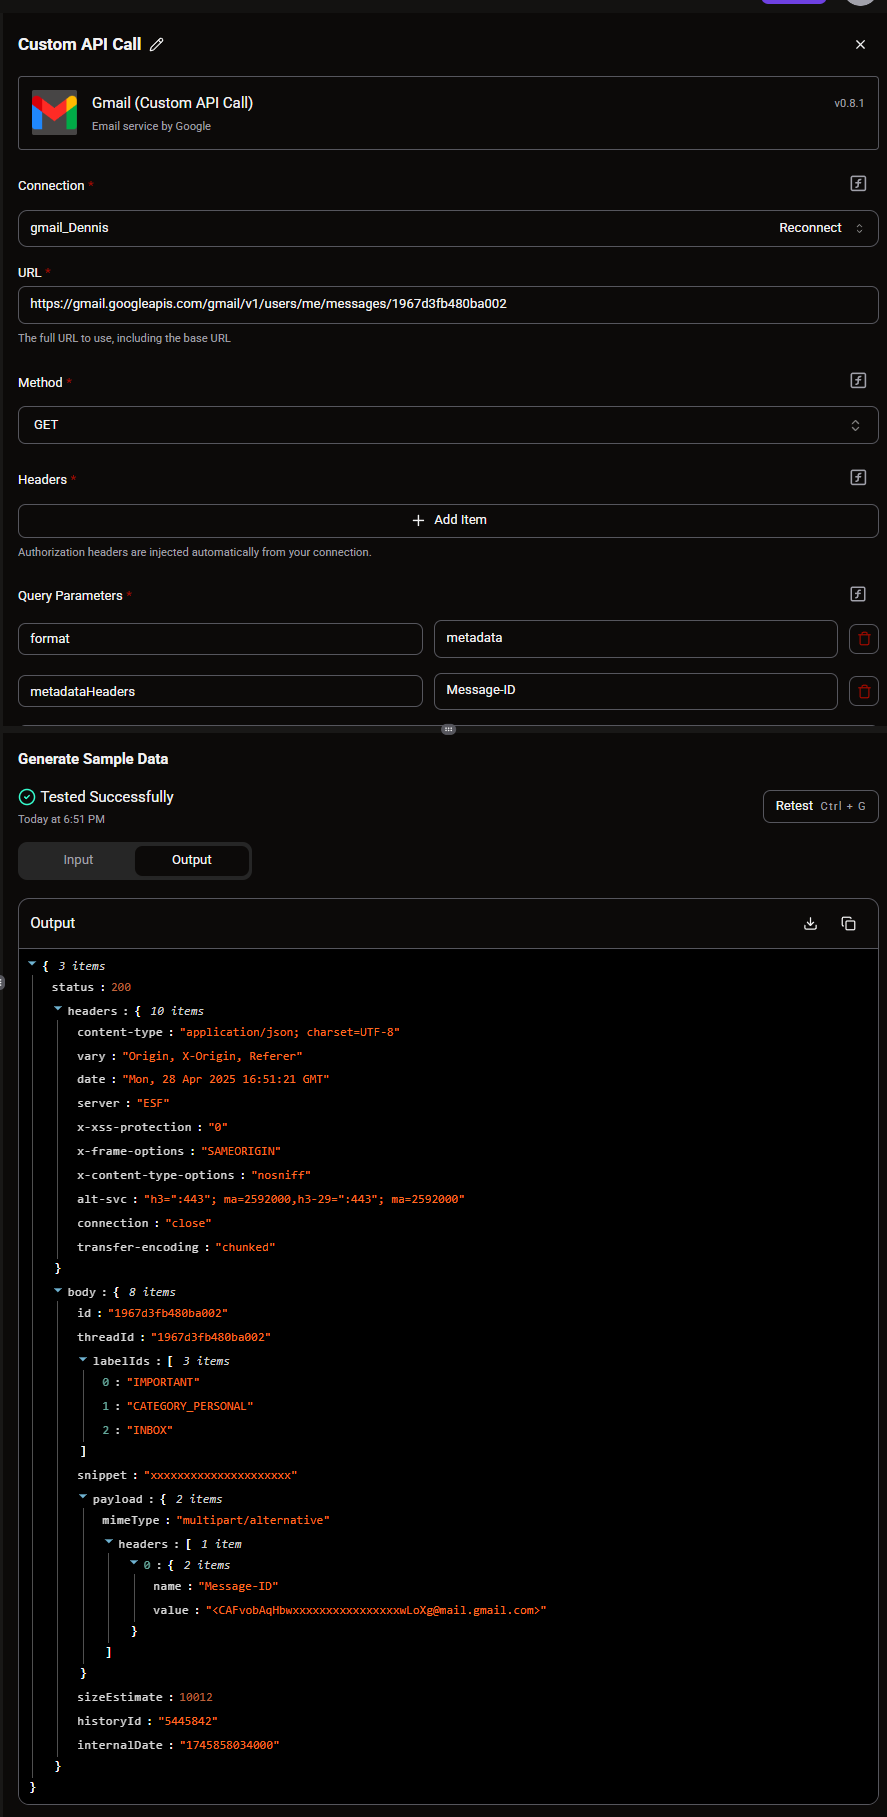Click the mimeType value "multipart/alternative"
Screen dimensions: 887x1817
[252, 1521]
